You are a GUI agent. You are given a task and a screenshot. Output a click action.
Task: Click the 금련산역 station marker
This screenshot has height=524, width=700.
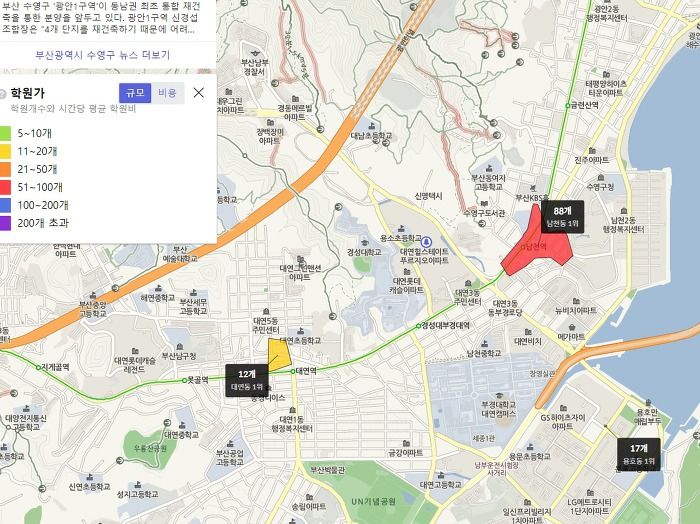point(568,106)
